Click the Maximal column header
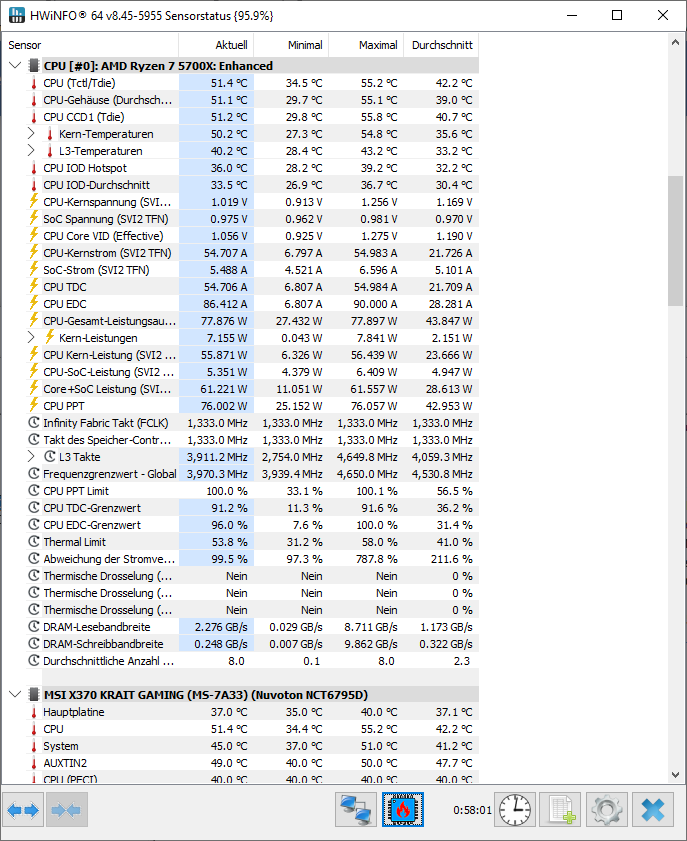This screenshot has width=687, height=841. tap(366, 45)
